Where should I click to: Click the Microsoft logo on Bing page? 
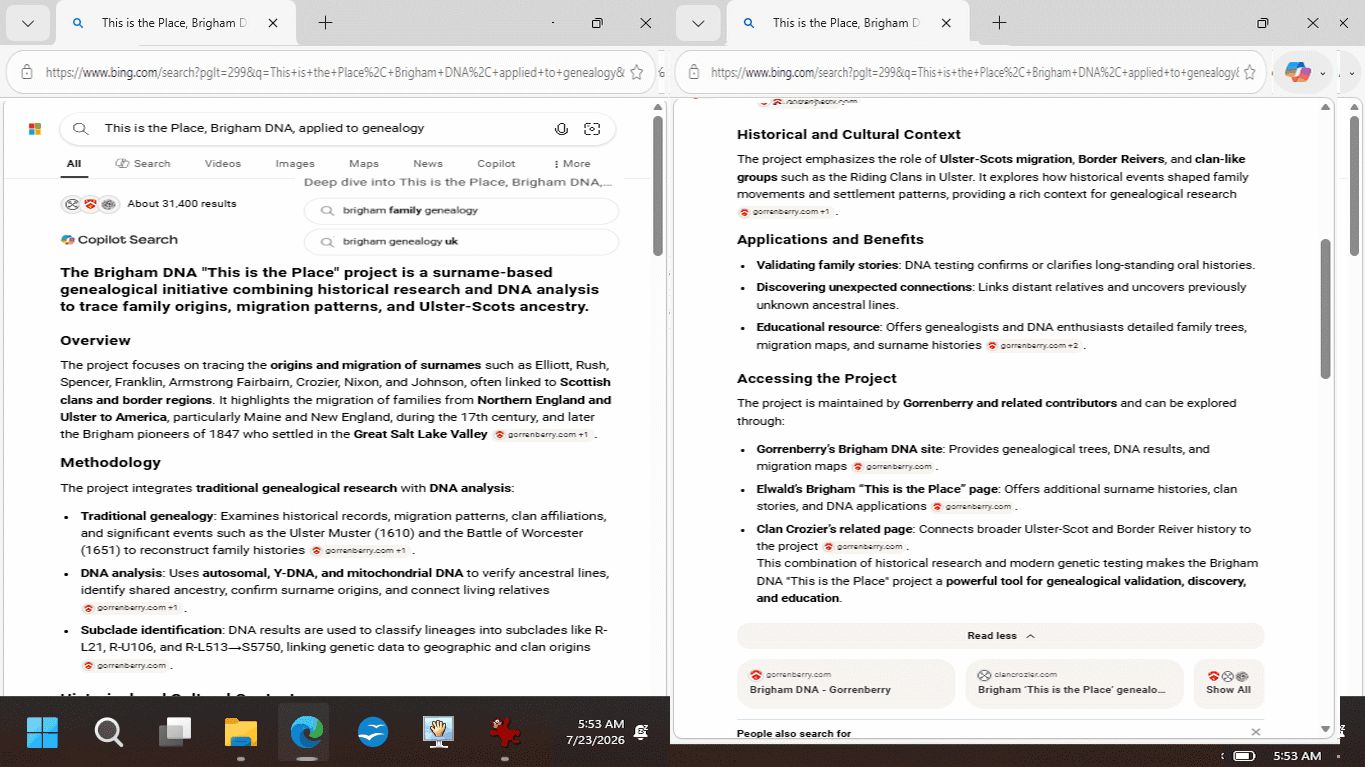point(35,129)
